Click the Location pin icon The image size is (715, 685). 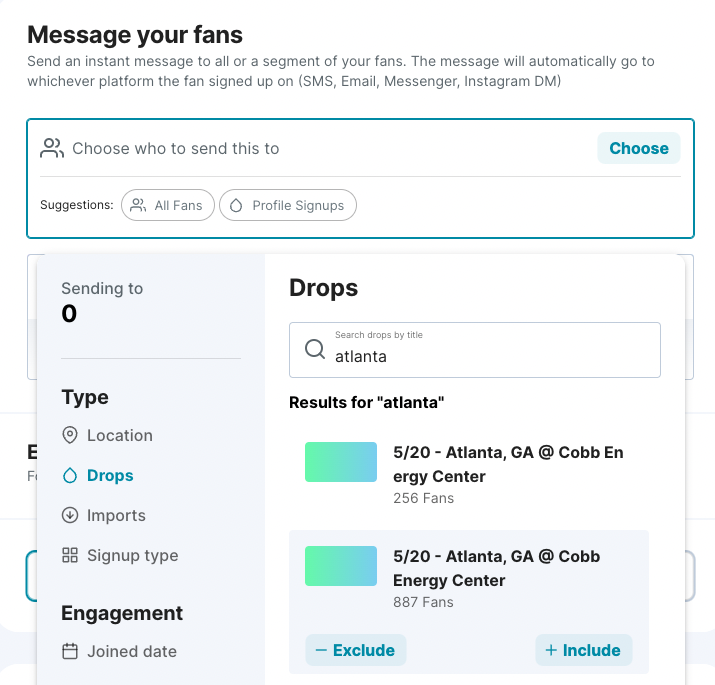coord(70,435)
